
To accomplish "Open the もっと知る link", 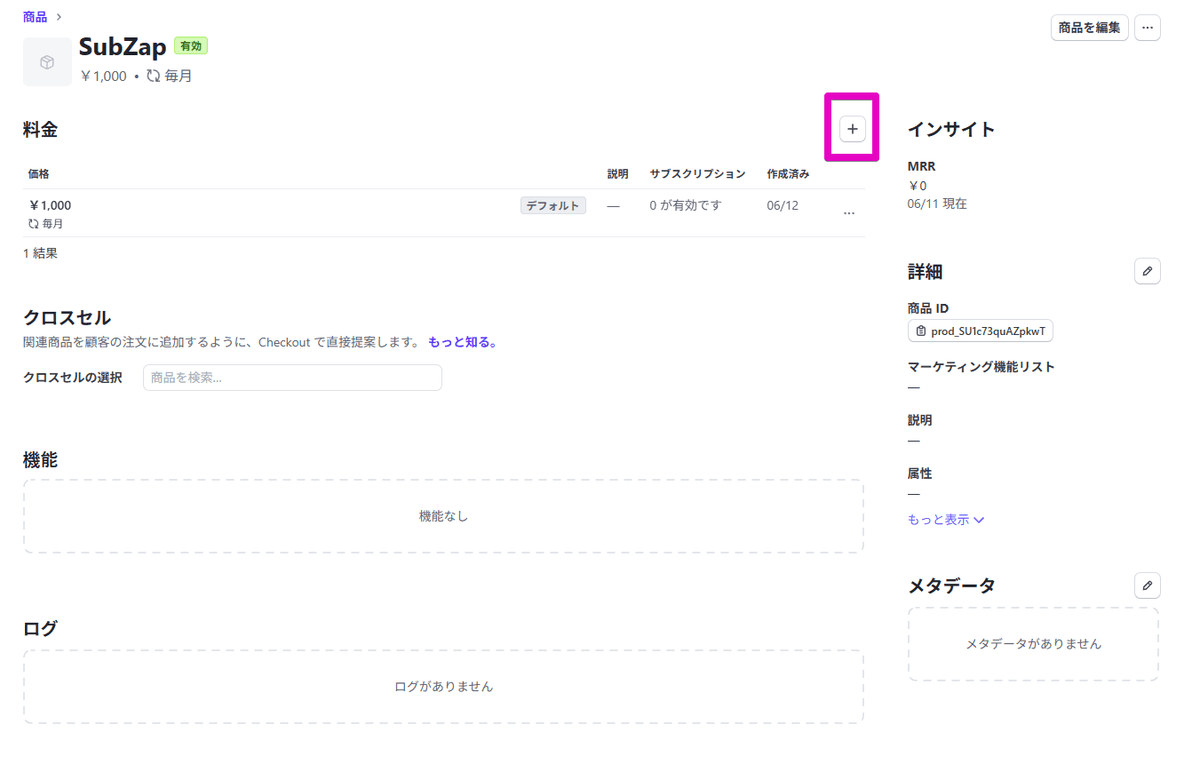I will 462,342.
